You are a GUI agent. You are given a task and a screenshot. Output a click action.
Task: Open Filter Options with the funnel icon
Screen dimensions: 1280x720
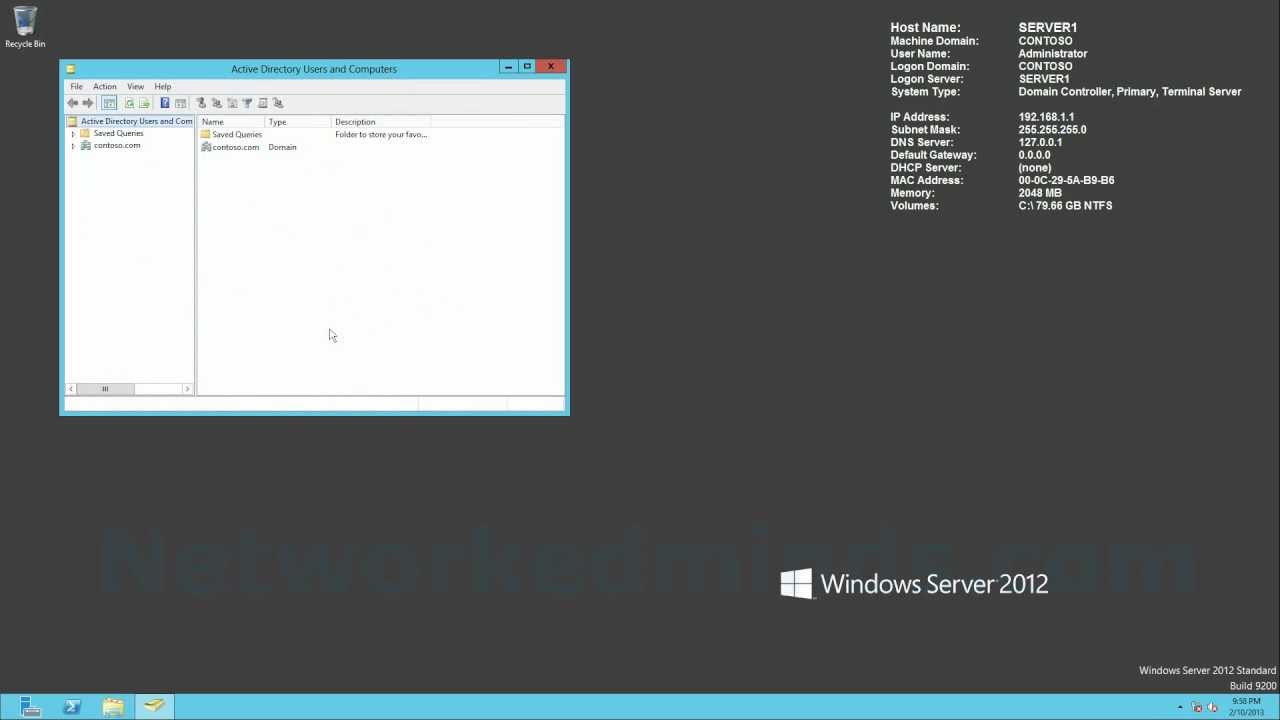pyautogui.click(x=247, y=103)
